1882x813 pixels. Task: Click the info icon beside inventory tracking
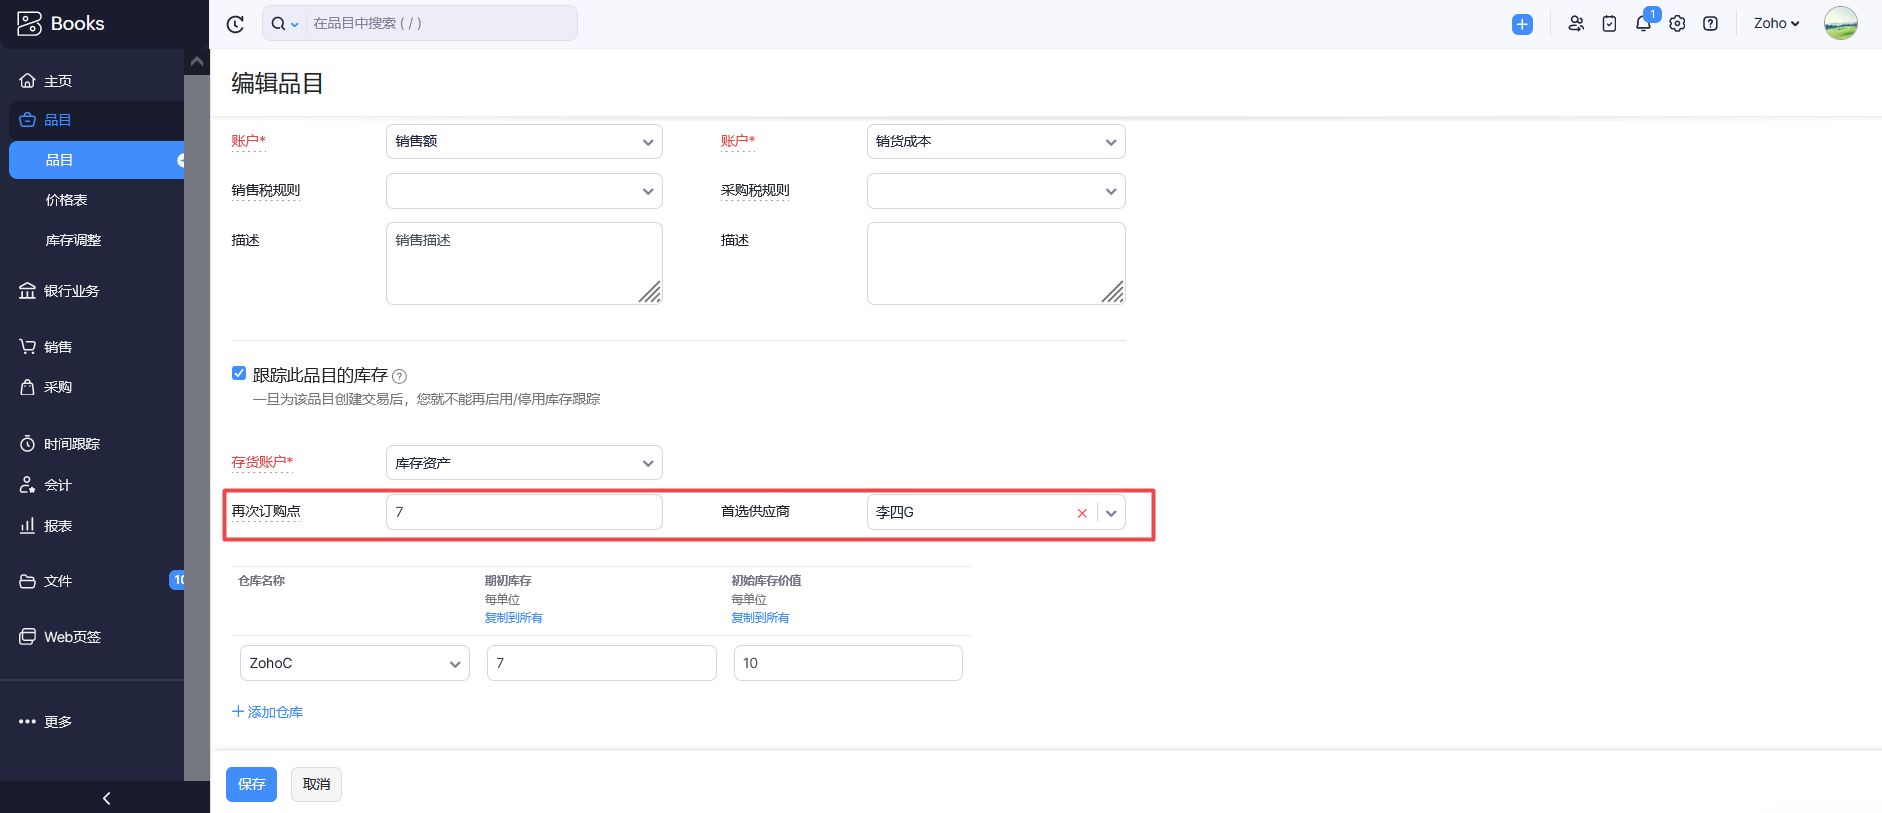point(400,377)
